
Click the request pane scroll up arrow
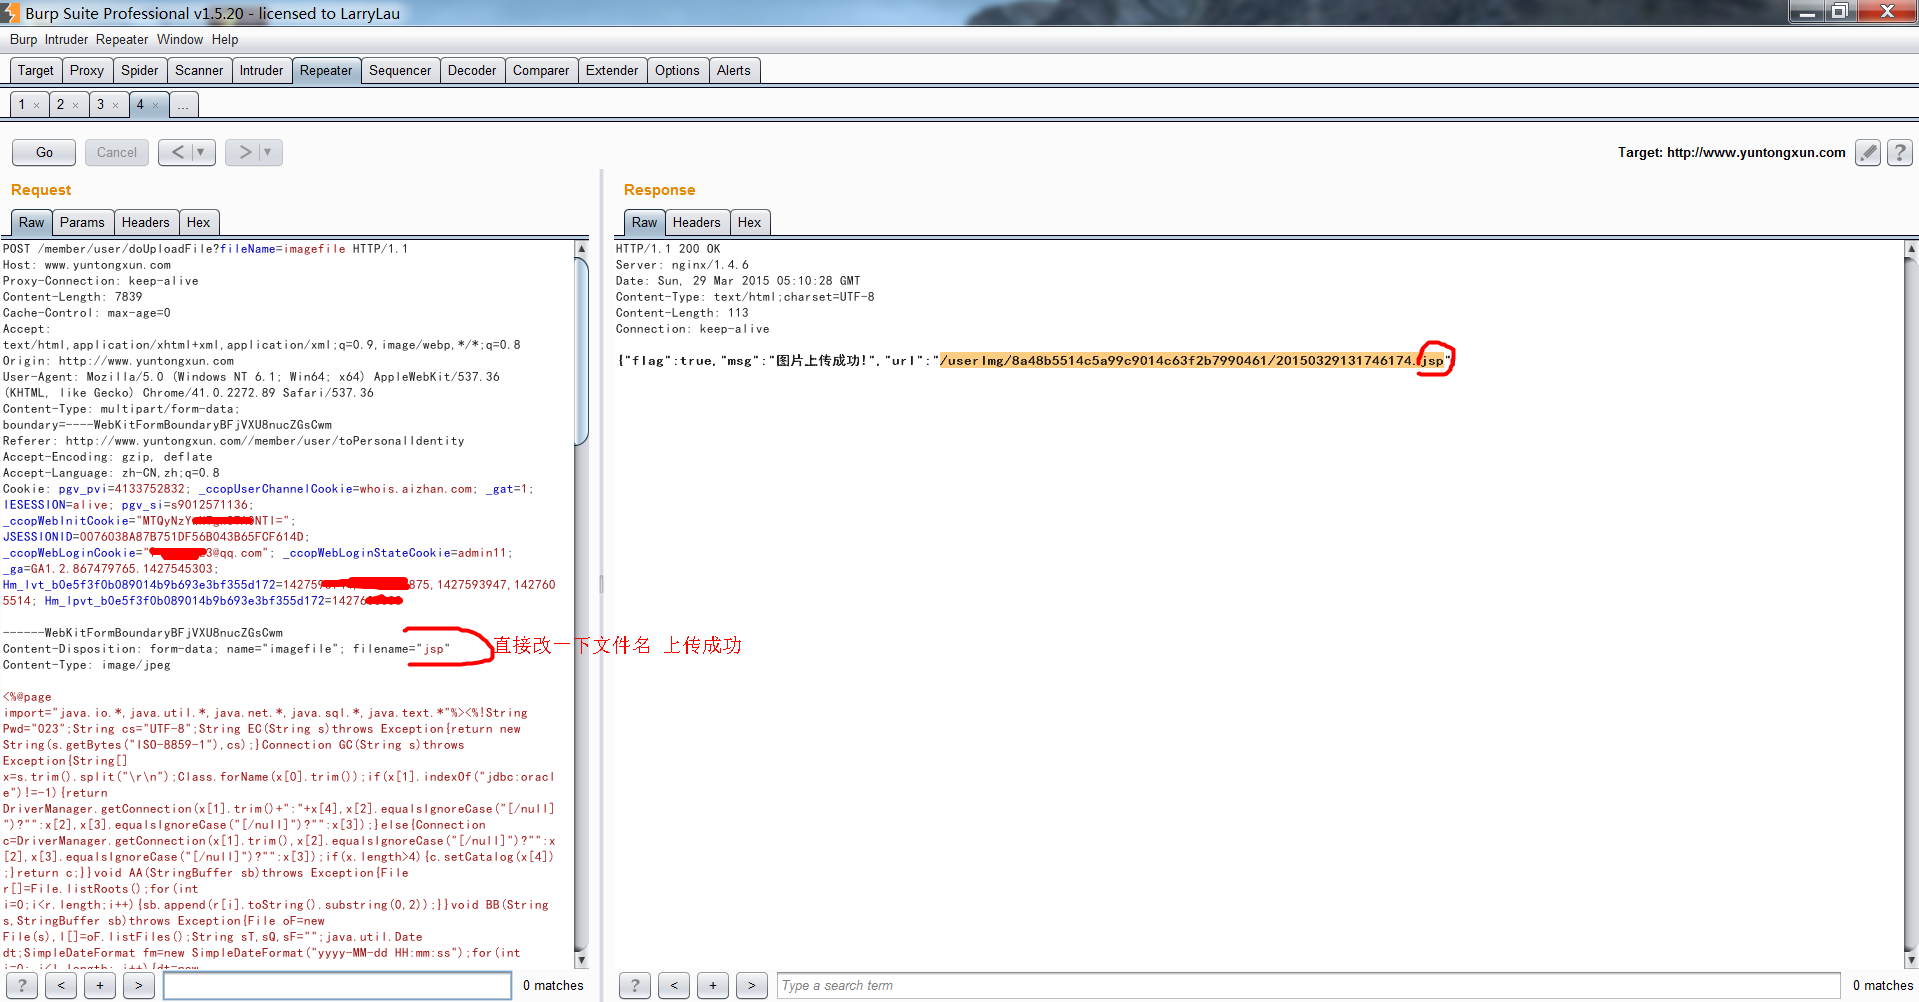(x=582, y=248)
